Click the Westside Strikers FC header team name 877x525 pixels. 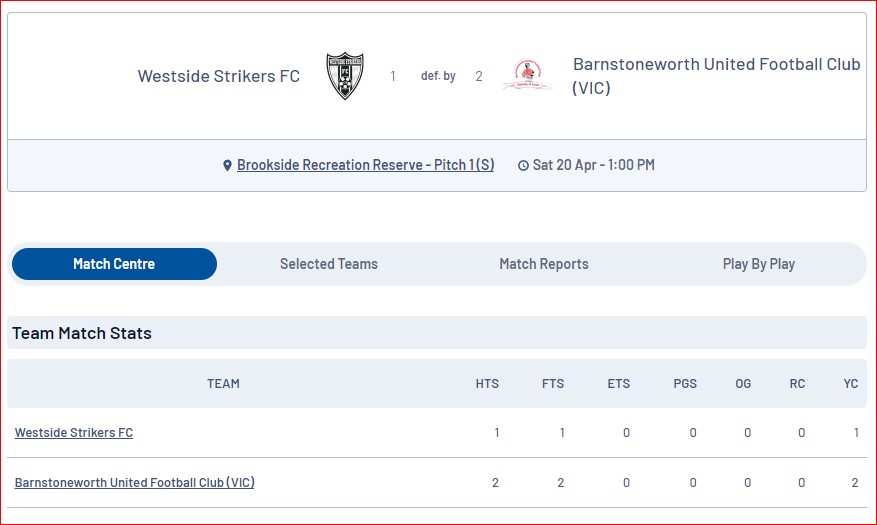tap(219, 76)
